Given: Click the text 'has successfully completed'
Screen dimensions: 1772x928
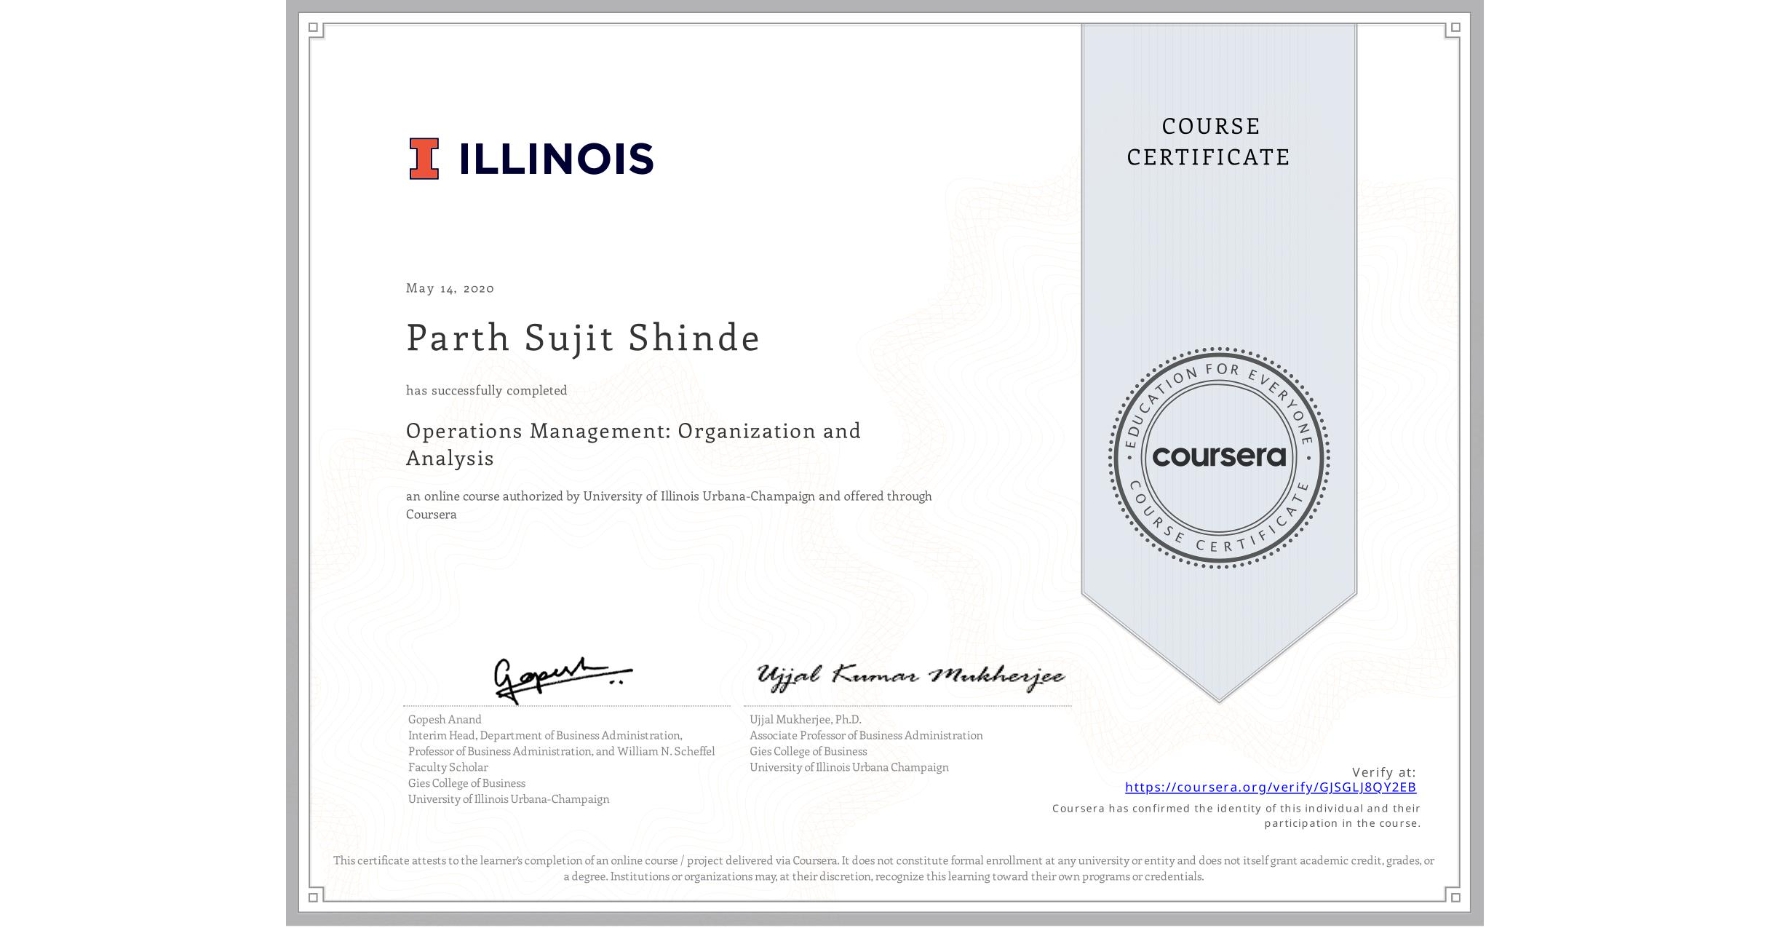Looking at the screenshot, I should click(486, 390).
